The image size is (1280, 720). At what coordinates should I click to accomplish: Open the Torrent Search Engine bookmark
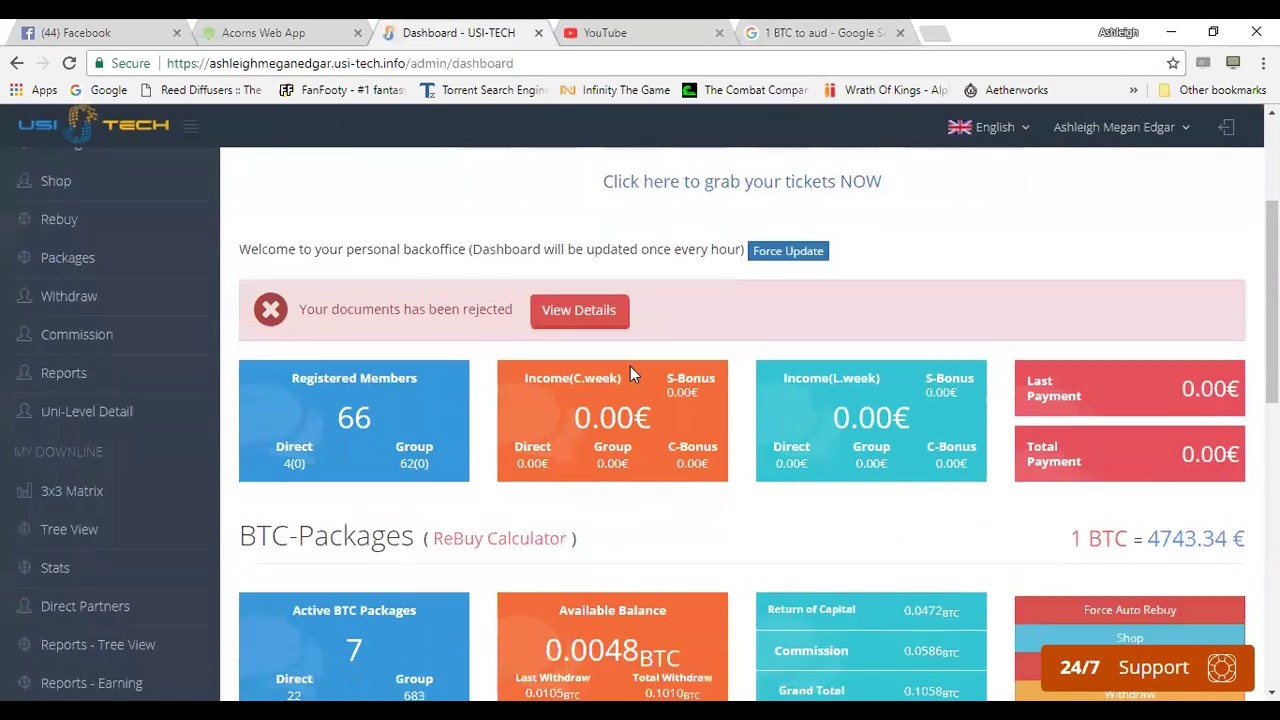point(483,90)
